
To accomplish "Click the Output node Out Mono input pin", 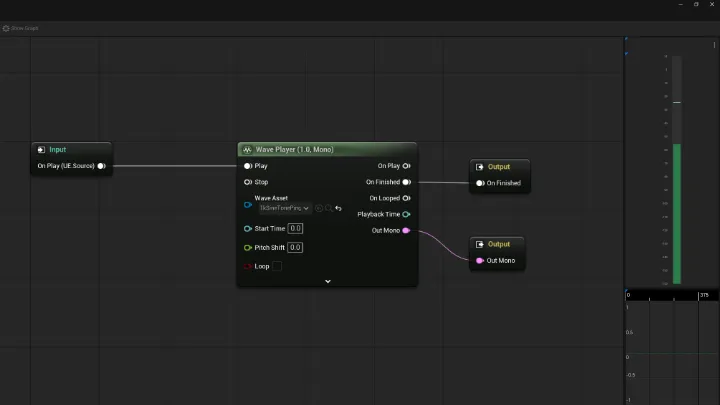I will 480,261.
